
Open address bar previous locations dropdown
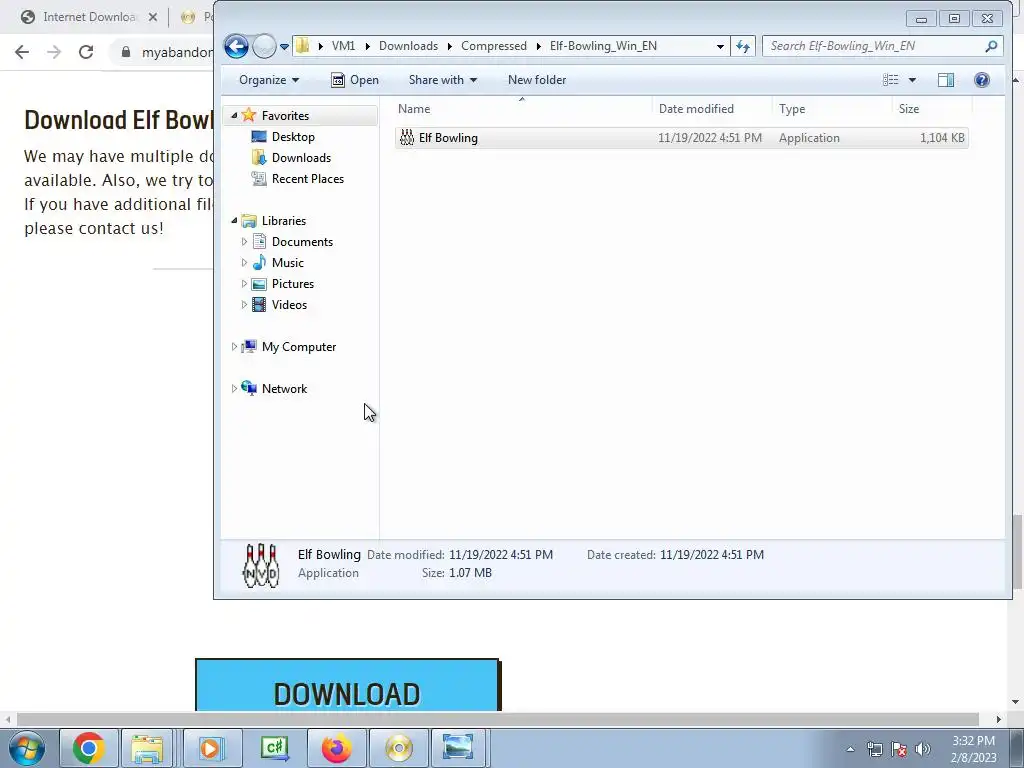[720, 46]
